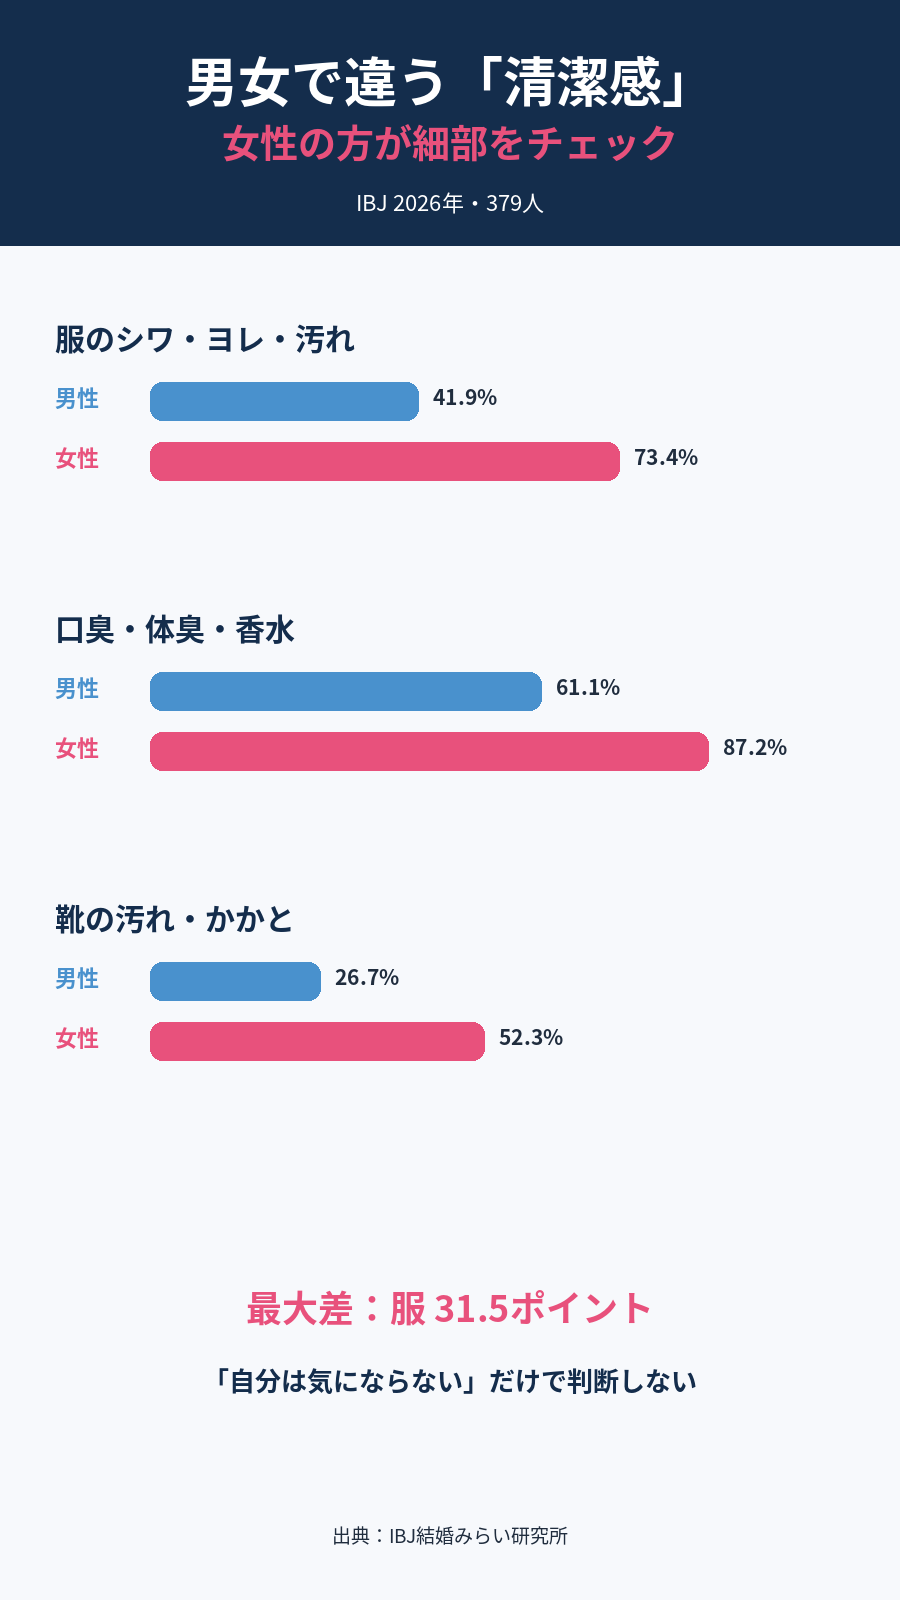Click the pink subtitle 女性の方が細部をチェック
The height and width of the screenshot is (1600, 900).
pos(450,144)
